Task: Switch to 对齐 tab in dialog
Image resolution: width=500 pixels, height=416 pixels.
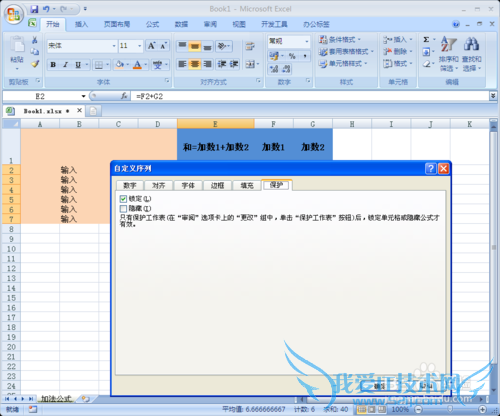Action: click(159, 186)
